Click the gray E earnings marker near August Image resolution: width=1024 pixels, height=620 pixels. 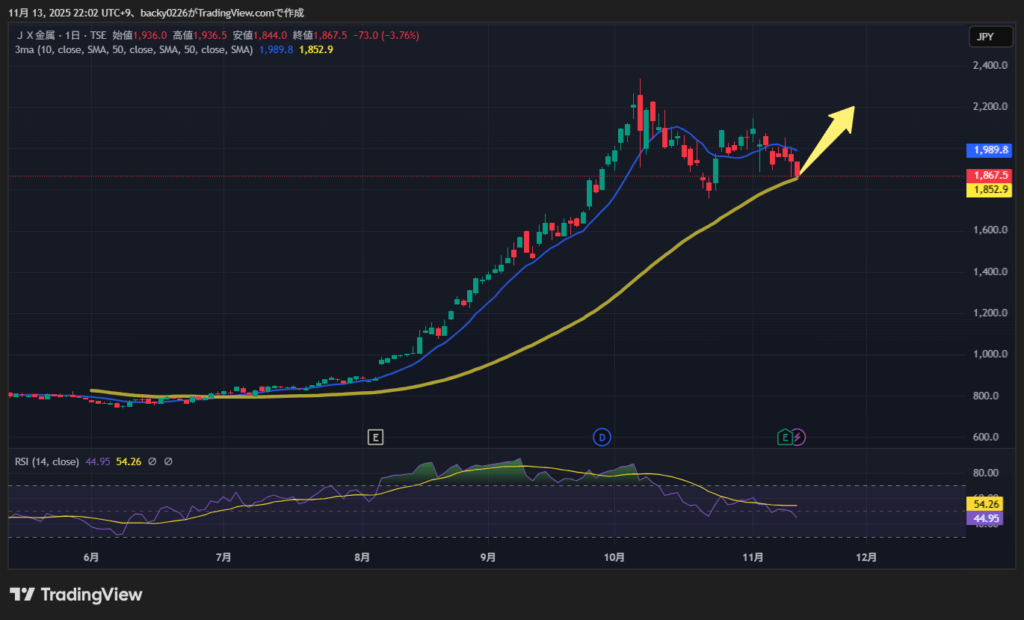375,437
